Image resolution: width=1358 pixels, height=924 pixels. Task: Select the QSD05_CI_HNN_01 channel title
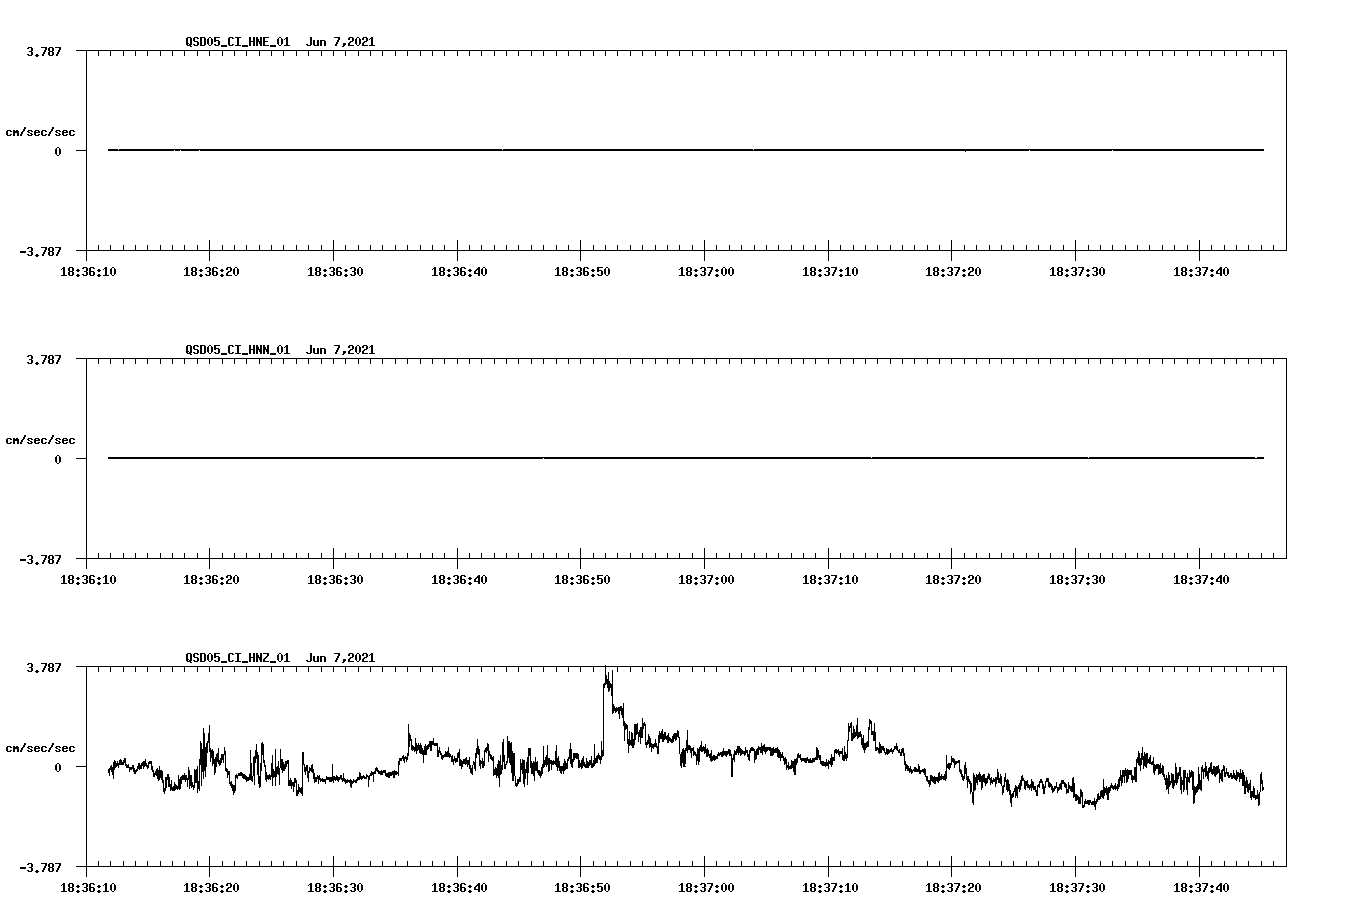(236, 350)
